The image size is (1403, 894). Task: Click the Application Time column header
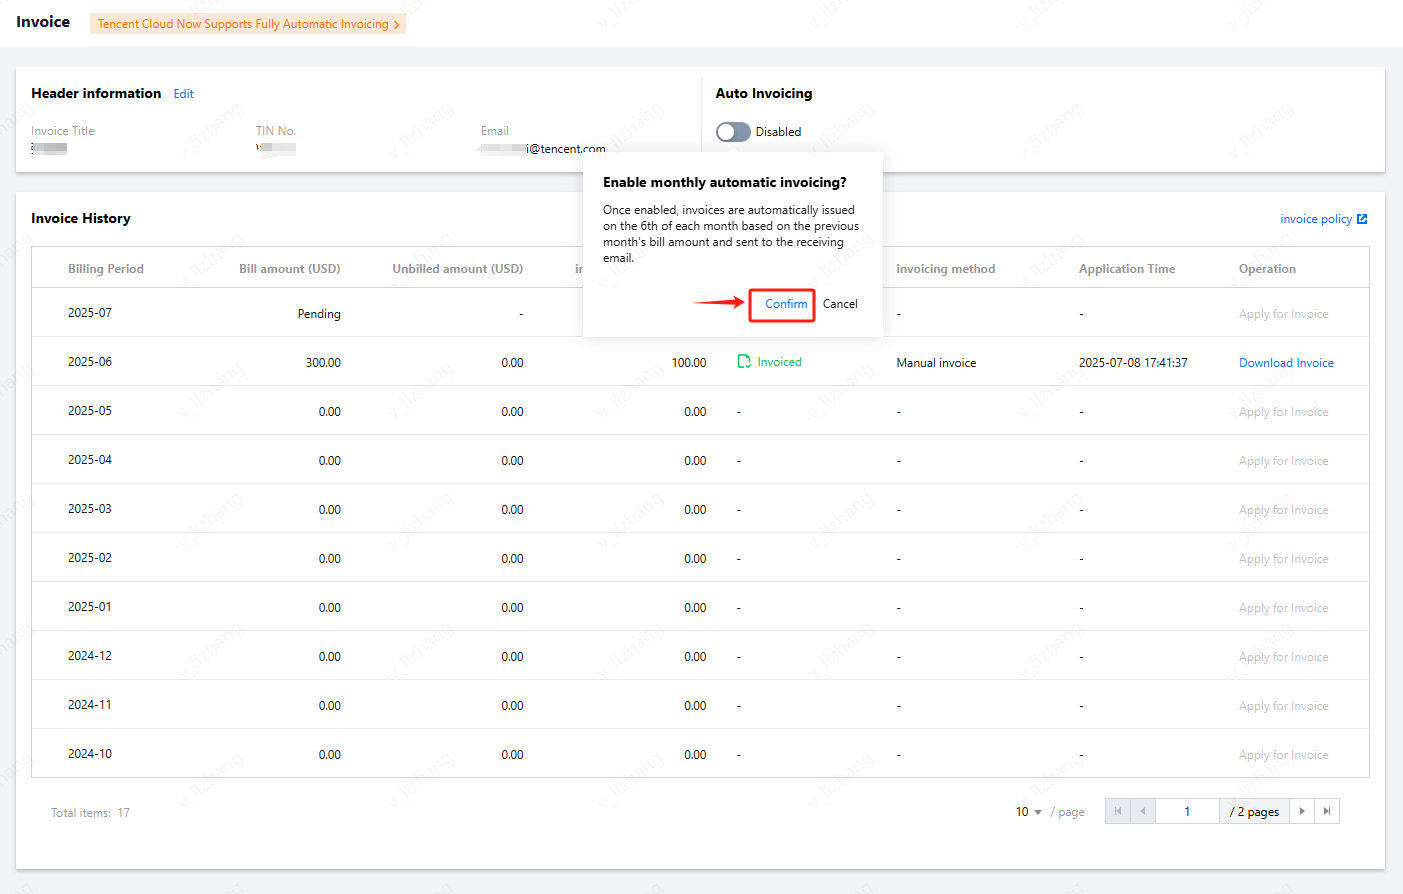click(x=1127, y=269)
